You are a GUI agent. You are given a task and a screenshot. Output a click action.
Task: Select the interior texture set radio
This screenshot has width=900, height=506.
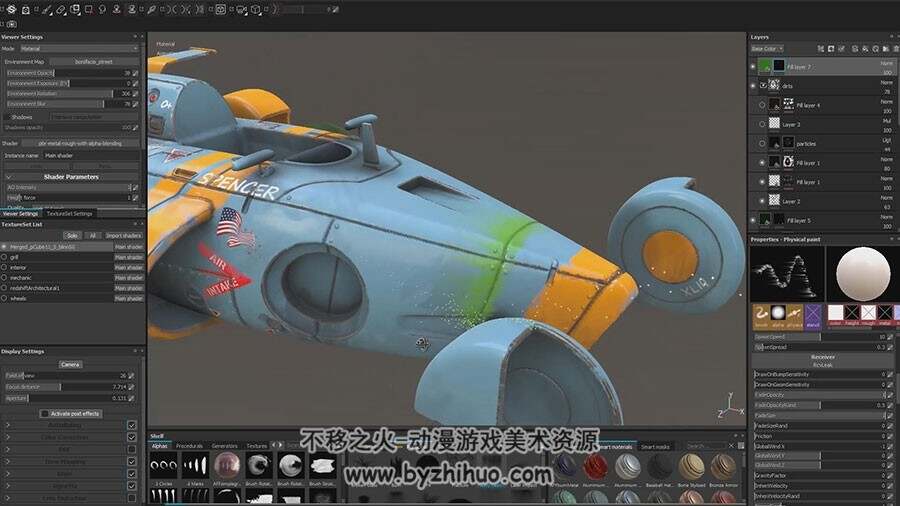[4, 267]
